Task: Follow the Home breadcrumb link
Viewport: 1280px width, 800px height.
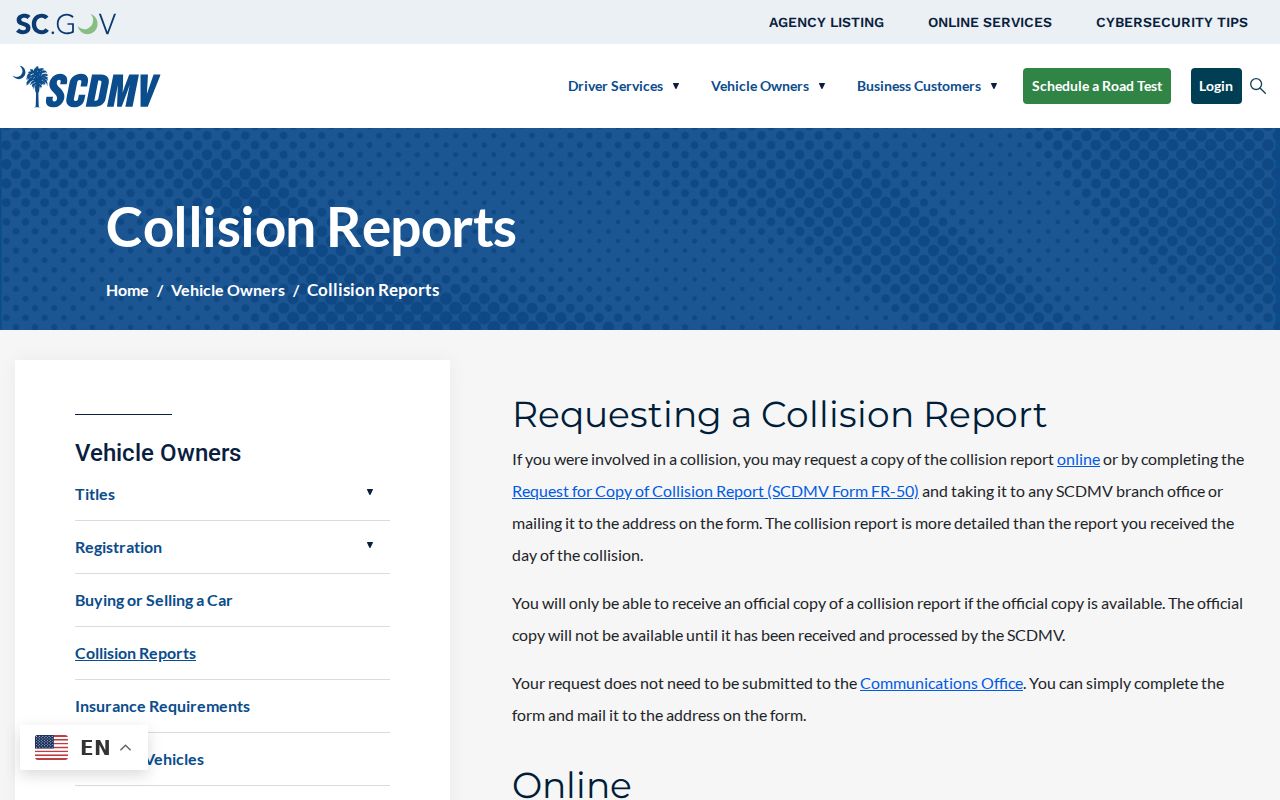Action: [127, 290]
